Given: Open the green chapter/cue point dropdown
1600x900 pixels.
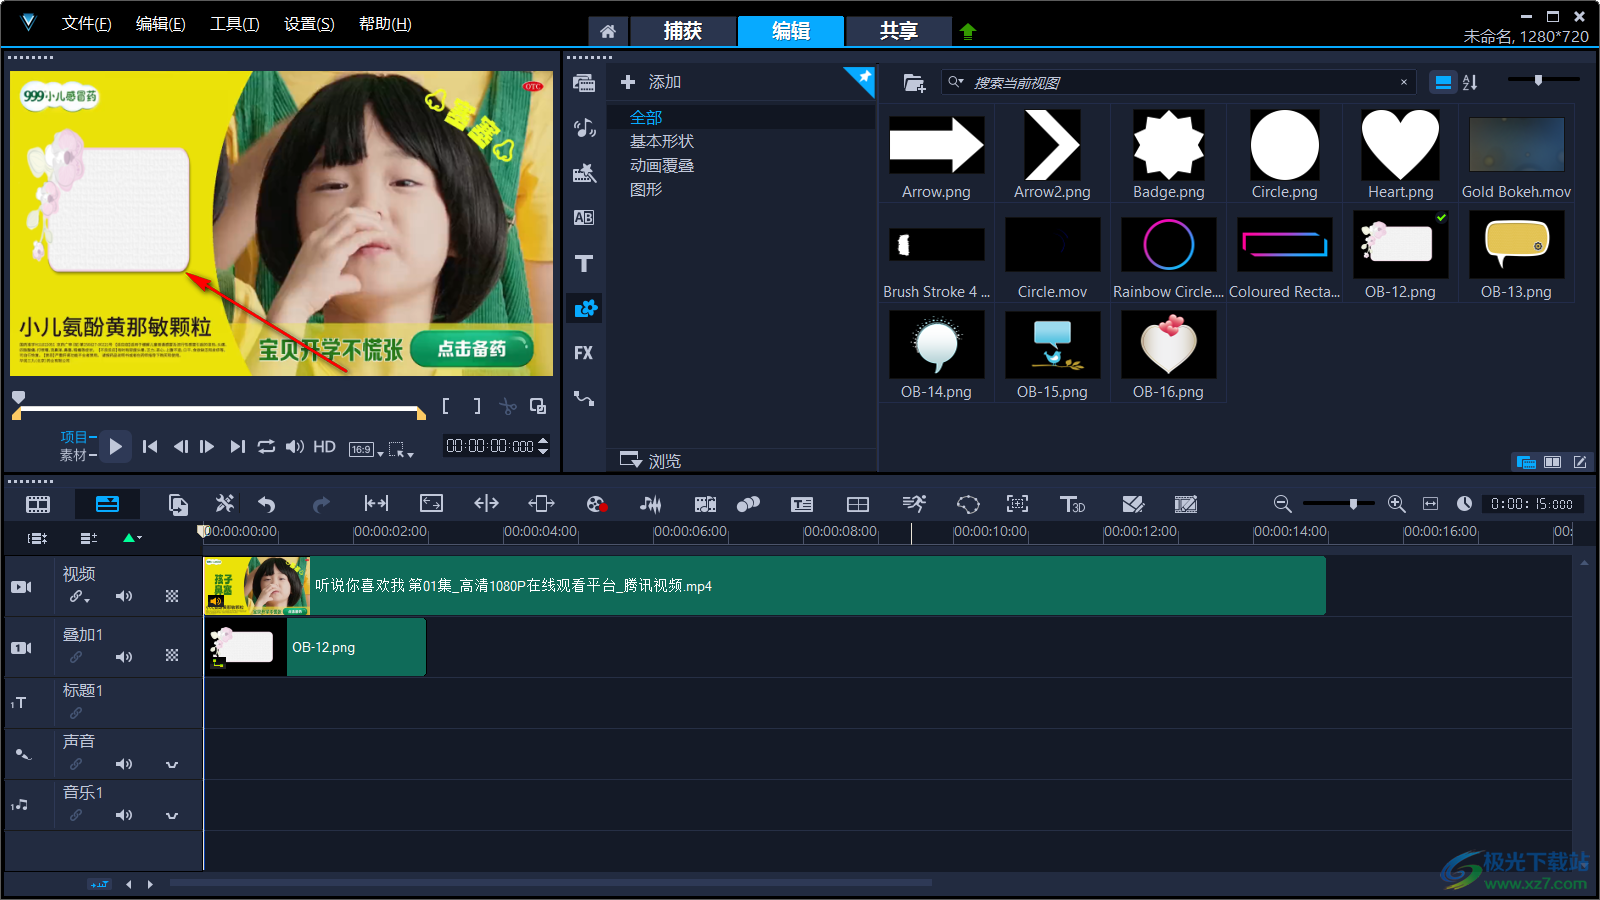Looking at the screenshot, I should 132,538.
